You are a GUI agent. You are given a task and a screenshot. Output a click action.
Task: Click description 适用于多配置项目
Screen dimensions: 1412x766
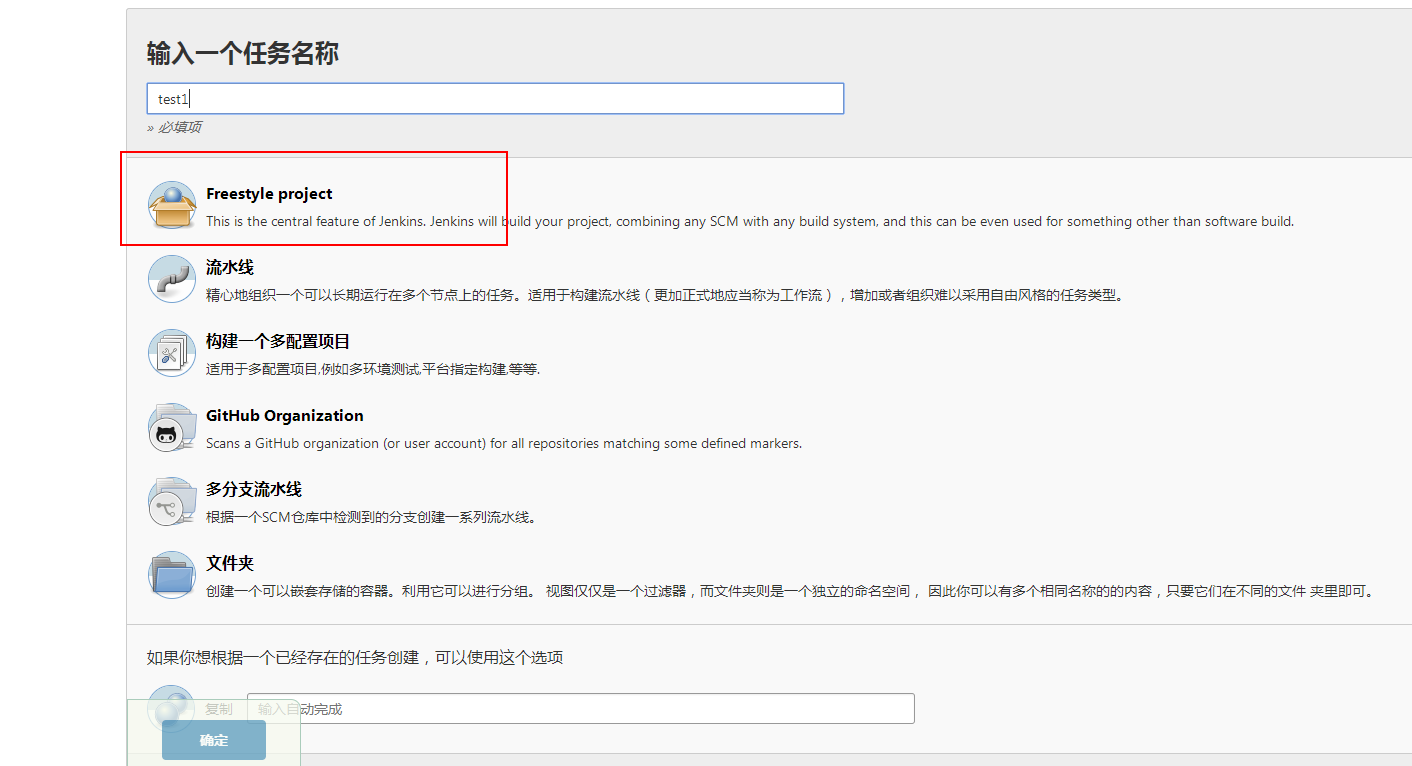373,369
